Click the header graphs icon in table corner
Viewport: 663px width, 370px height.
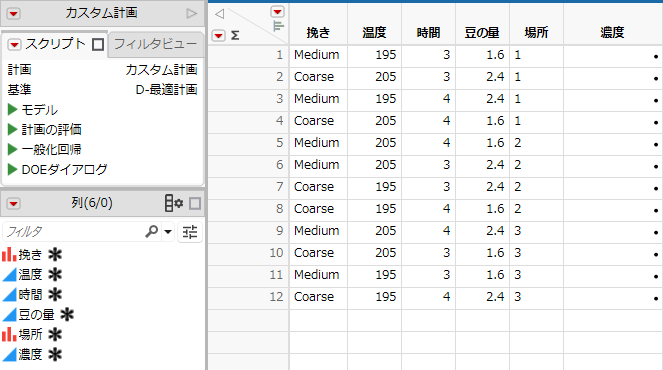coord(278,26)
